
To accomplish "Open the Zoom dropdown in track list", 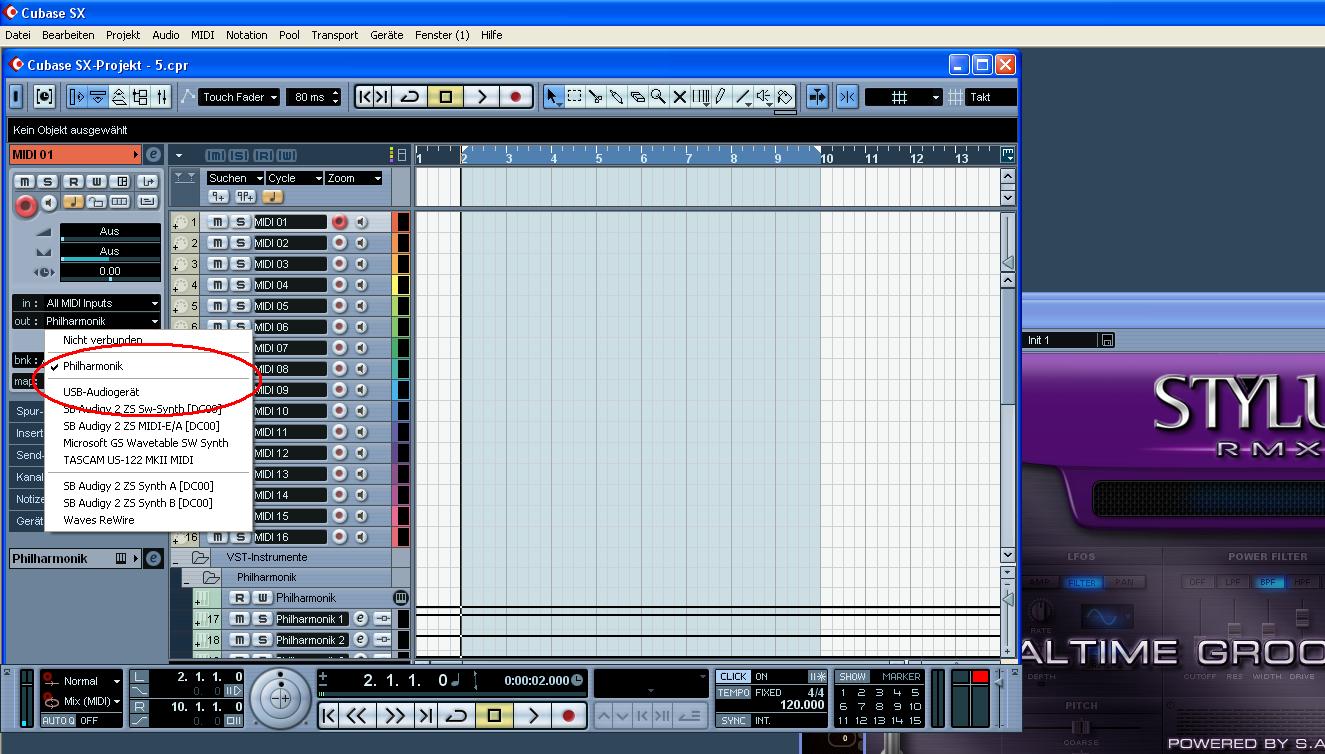I will [x=353, y=178].
